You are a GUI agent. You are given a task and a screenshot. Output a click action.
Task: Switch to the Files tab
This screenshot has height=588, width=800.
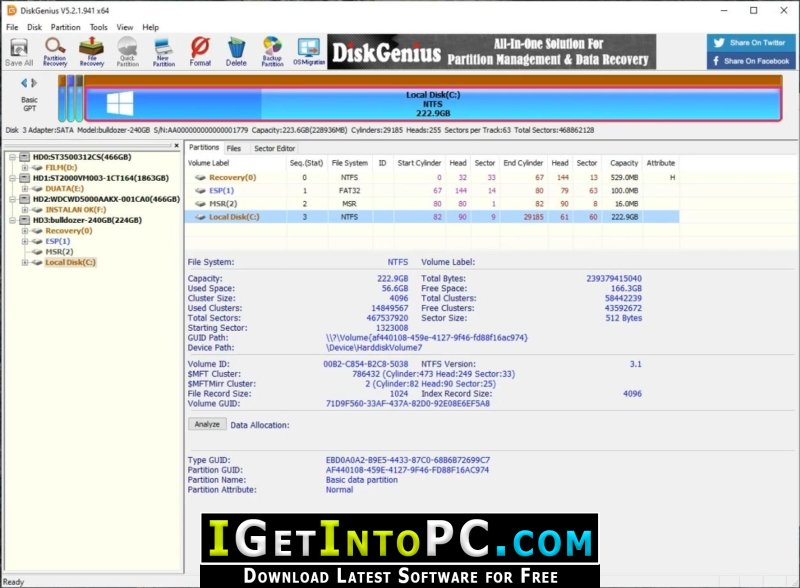(x=234, y=149)
